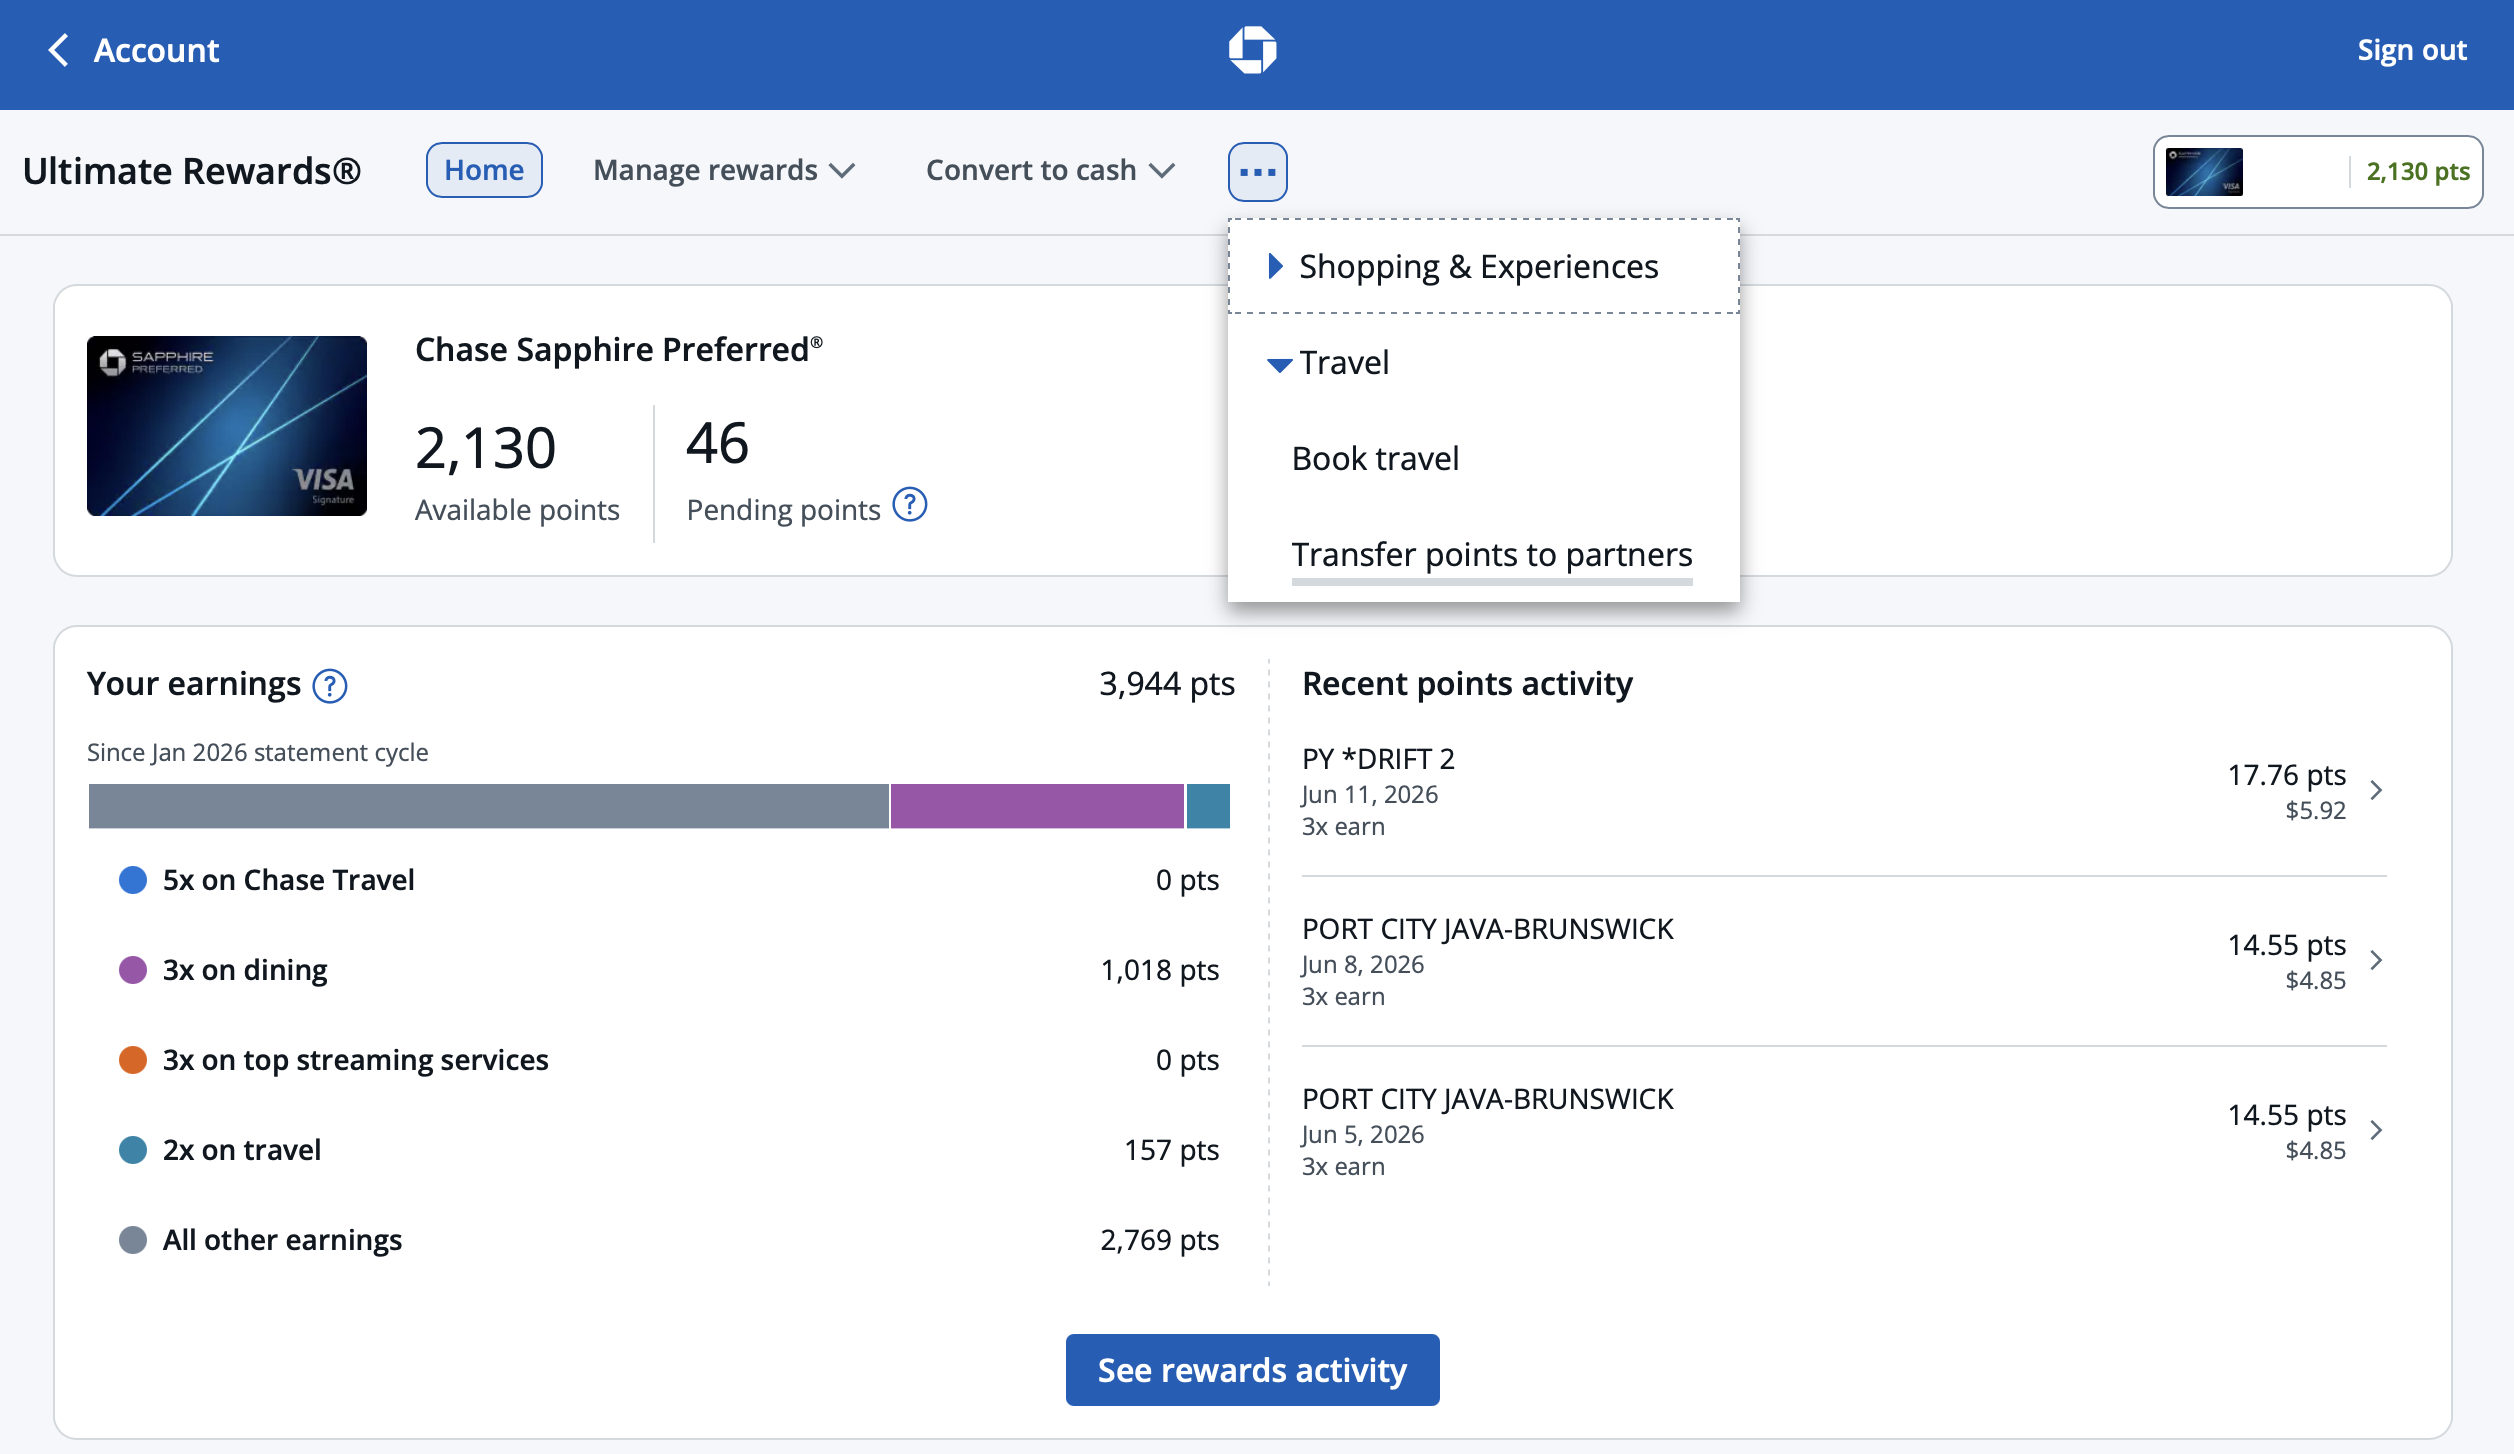Click the teal segment of earnings bar
This screenshot has width=2514, height=1454.
point(1208,806)
